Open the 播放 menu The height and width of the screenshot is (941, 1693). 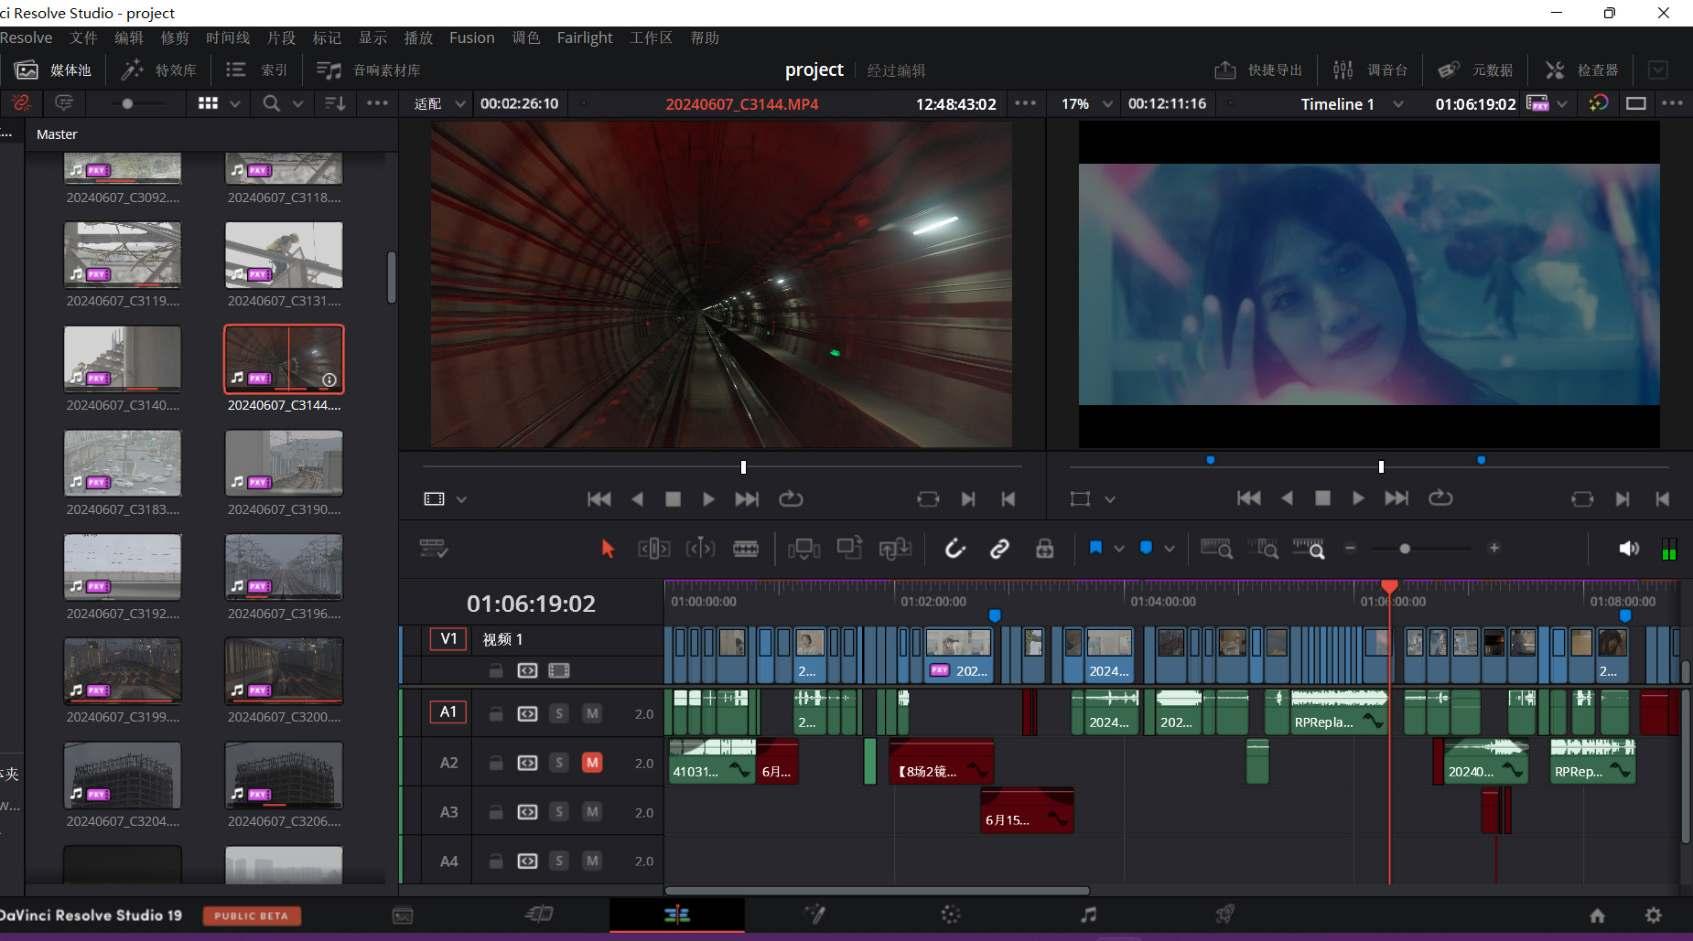click(x=418, y=38)
